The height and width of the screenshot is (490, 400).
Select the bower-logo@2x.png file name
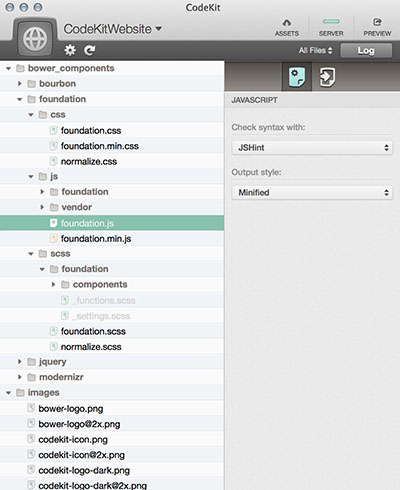click(x=79, y=424)
